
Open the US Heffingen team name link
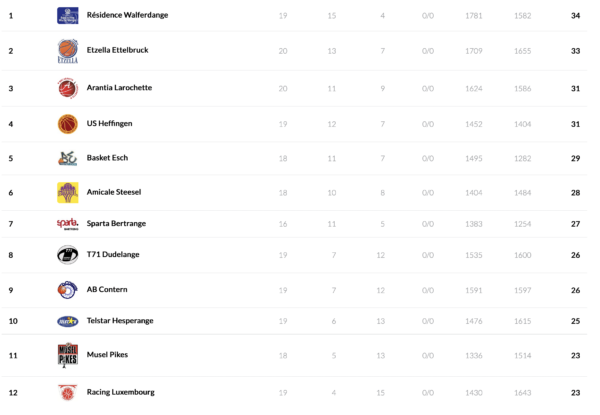pos(110,124)
